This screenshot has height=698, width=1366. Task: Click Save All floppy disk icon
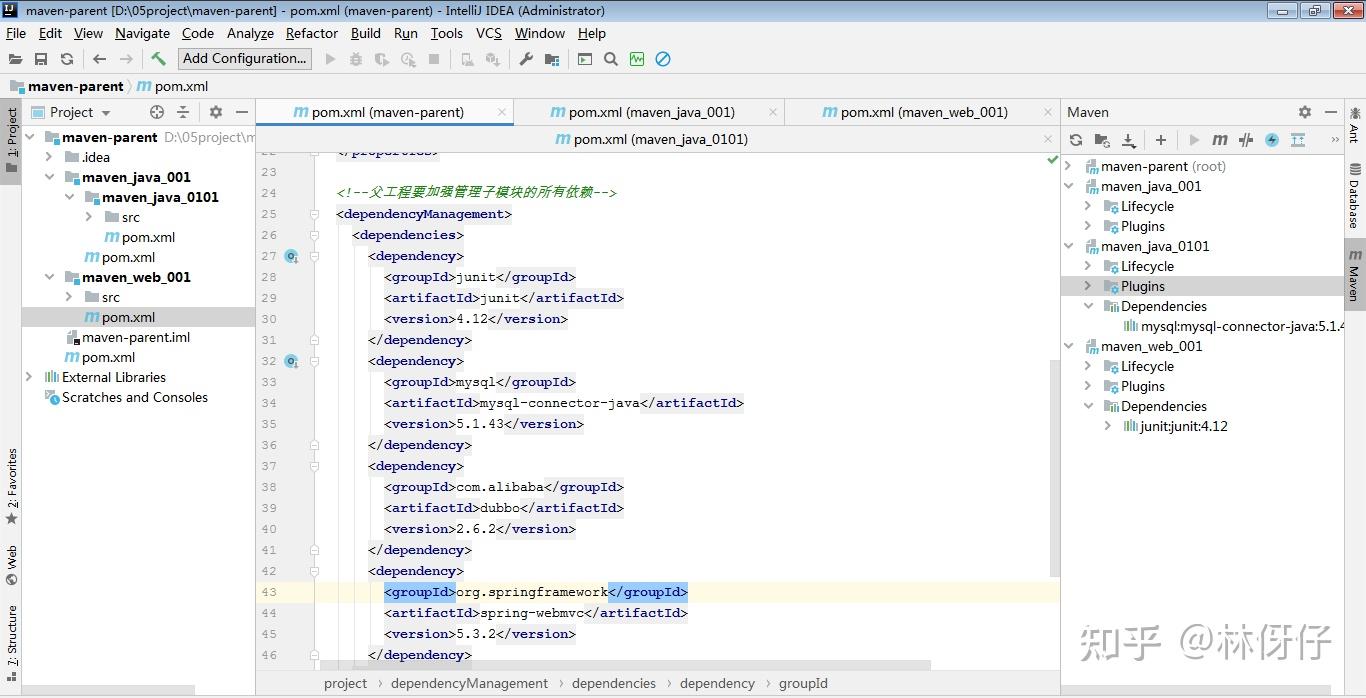click(41, 59)
